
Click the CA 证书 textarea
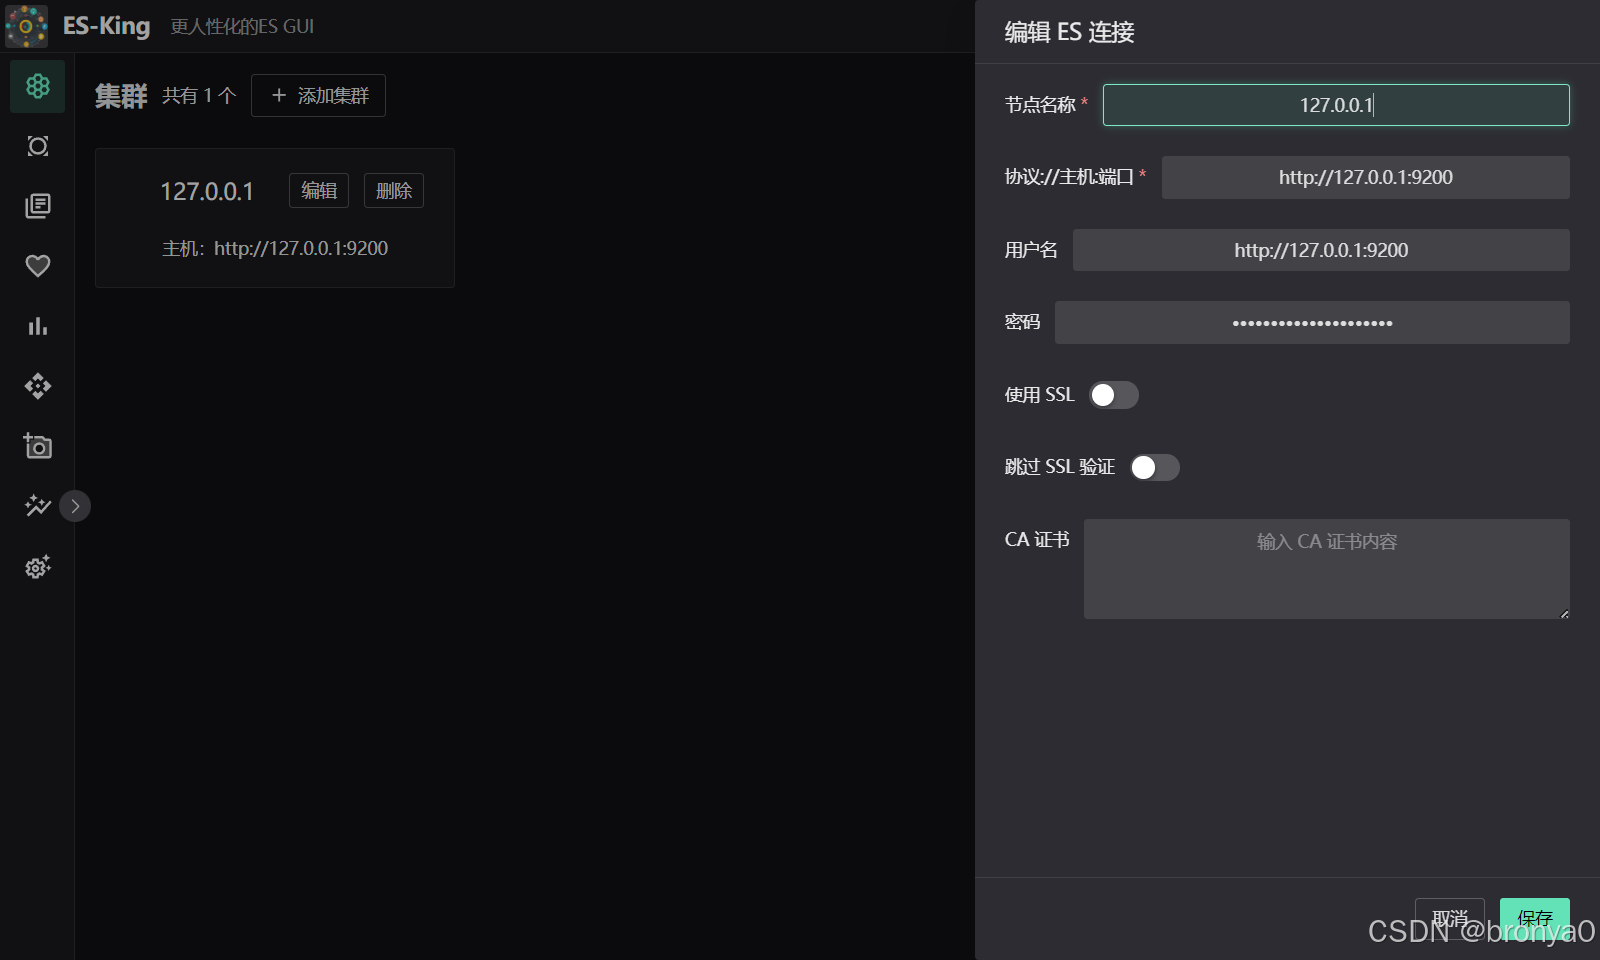point(1327,568)
